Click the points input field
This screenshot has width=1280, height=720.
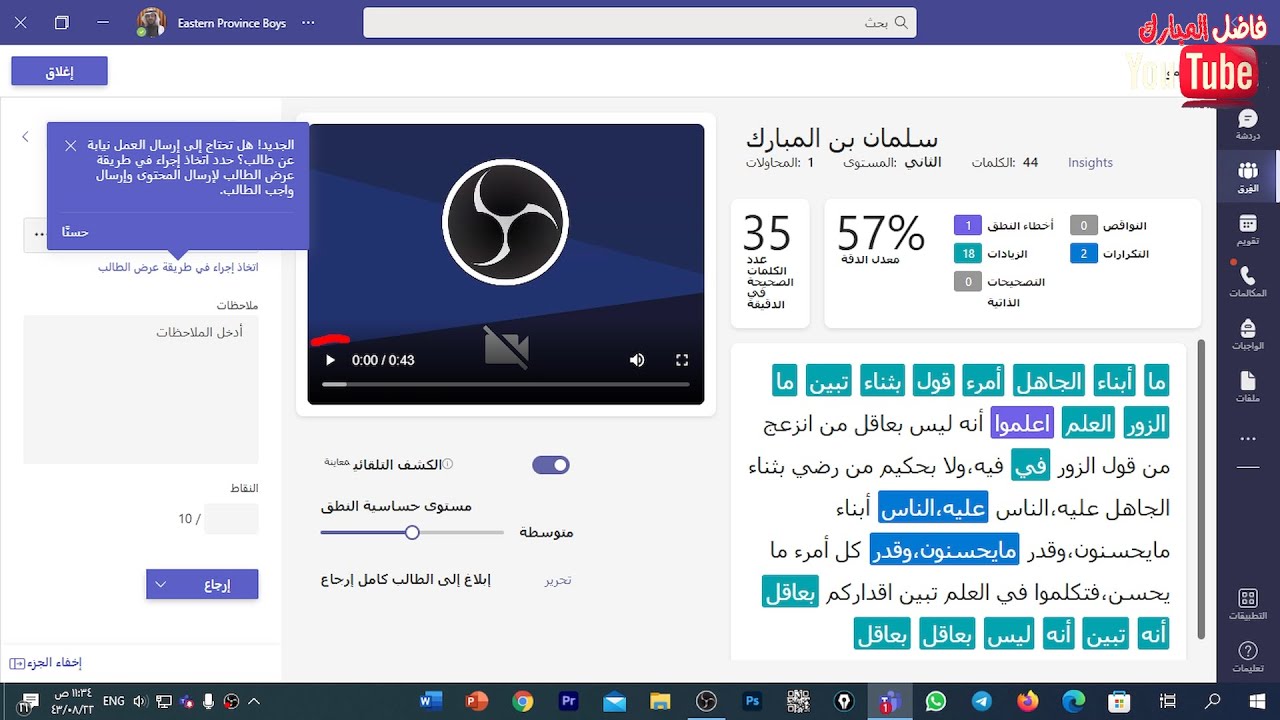point(231,519)
